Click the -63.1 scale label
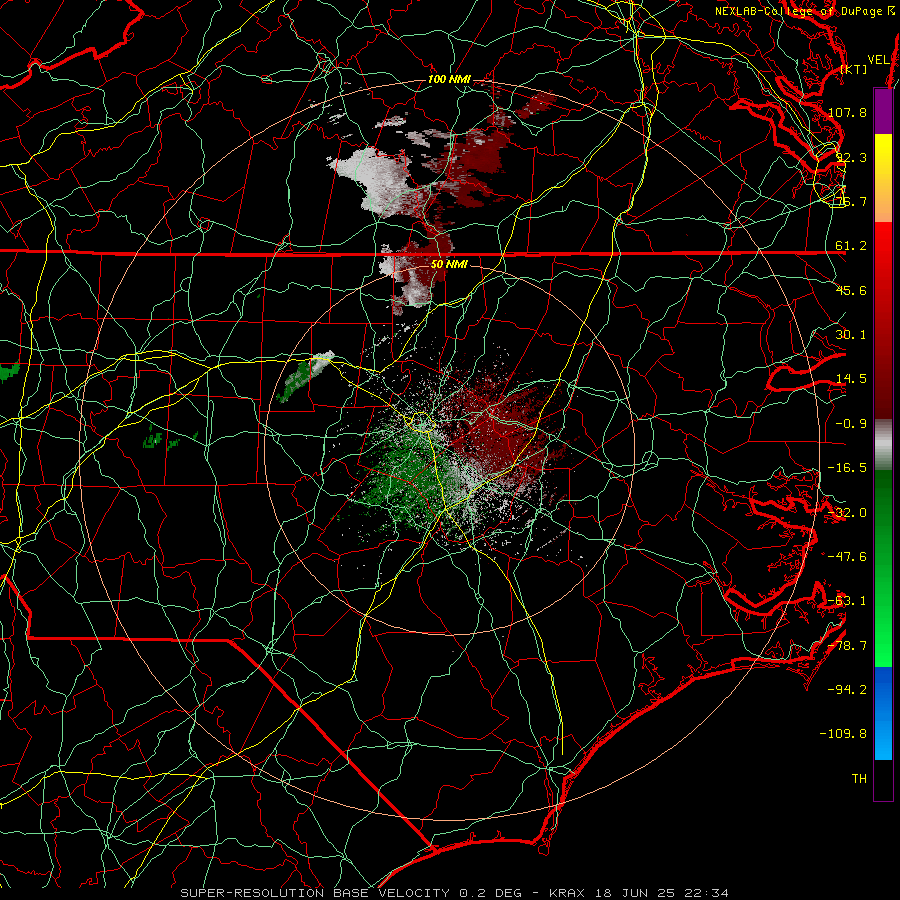Screen dimensions: 900x900 coord(847,601)
